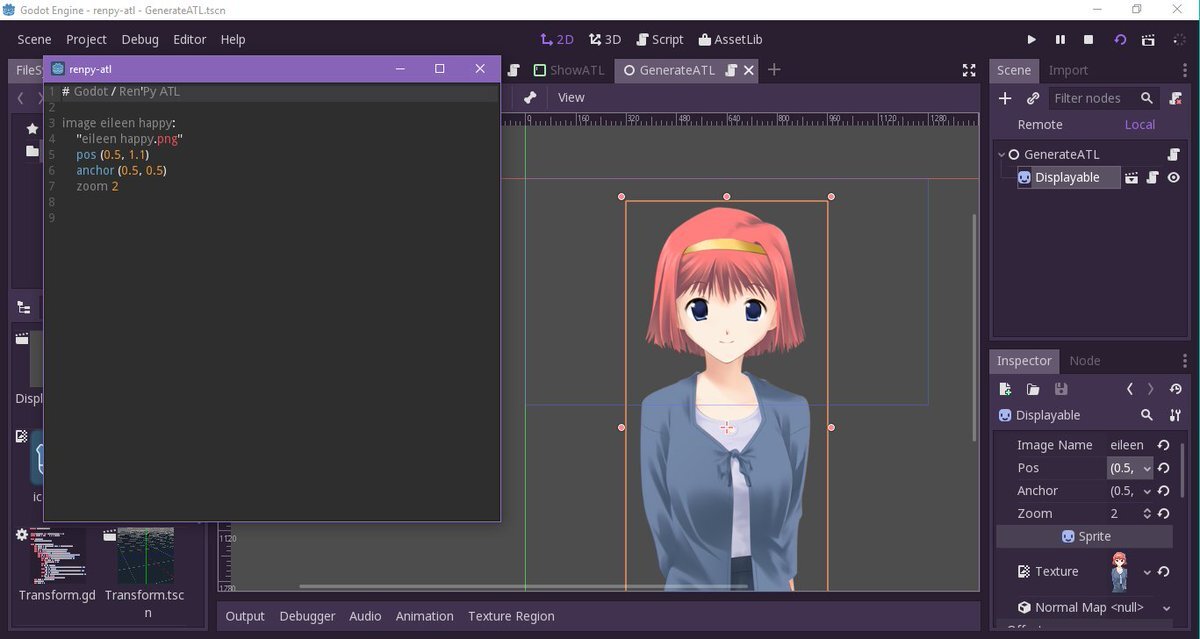Open the Inspector tab
Image resolution: width=1200 pixels, height=639 pixels.
coord(1024,361)
